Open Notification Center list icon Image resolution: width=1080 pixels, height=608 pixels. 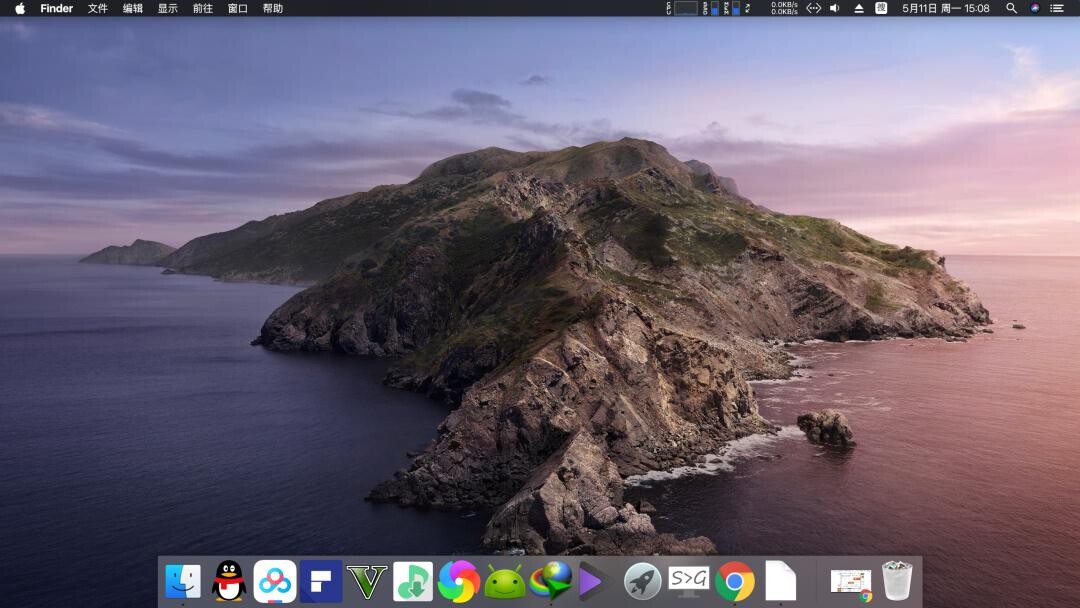point(1057,8)
